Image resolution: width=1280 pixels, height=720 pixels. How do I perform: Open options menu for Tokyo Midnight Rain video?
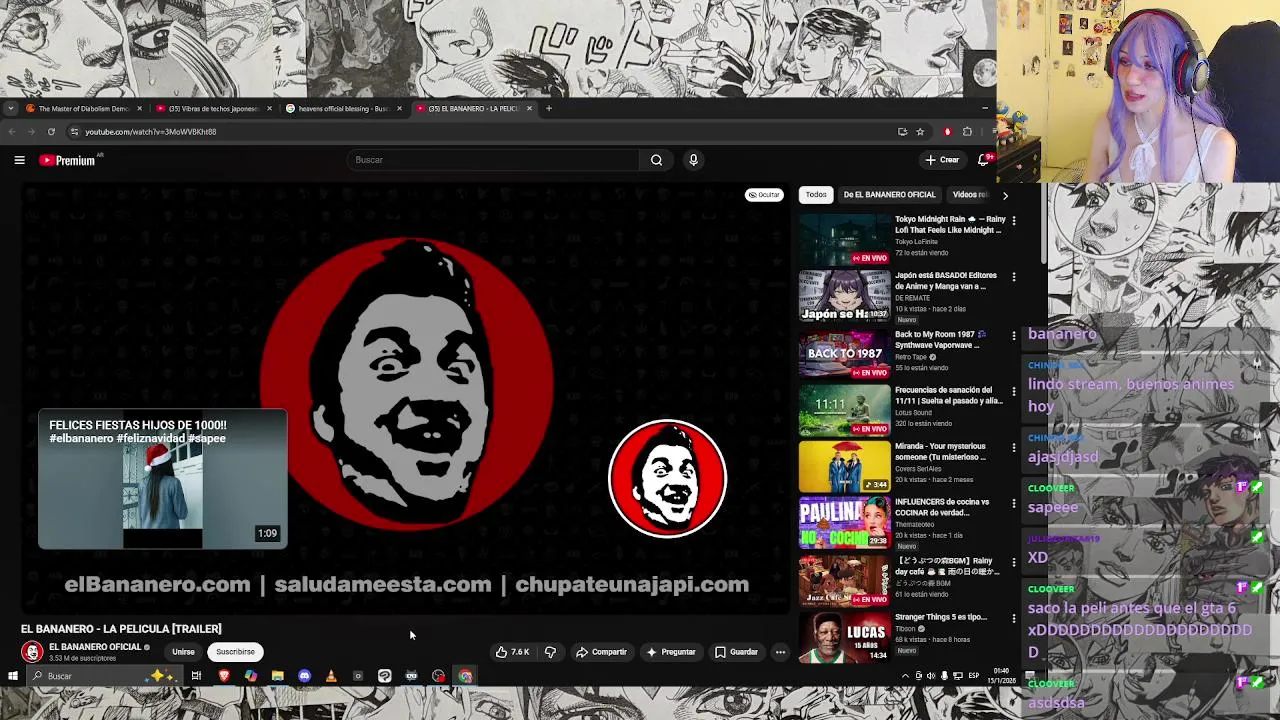pyautogui.click(x=1013, y=221)
